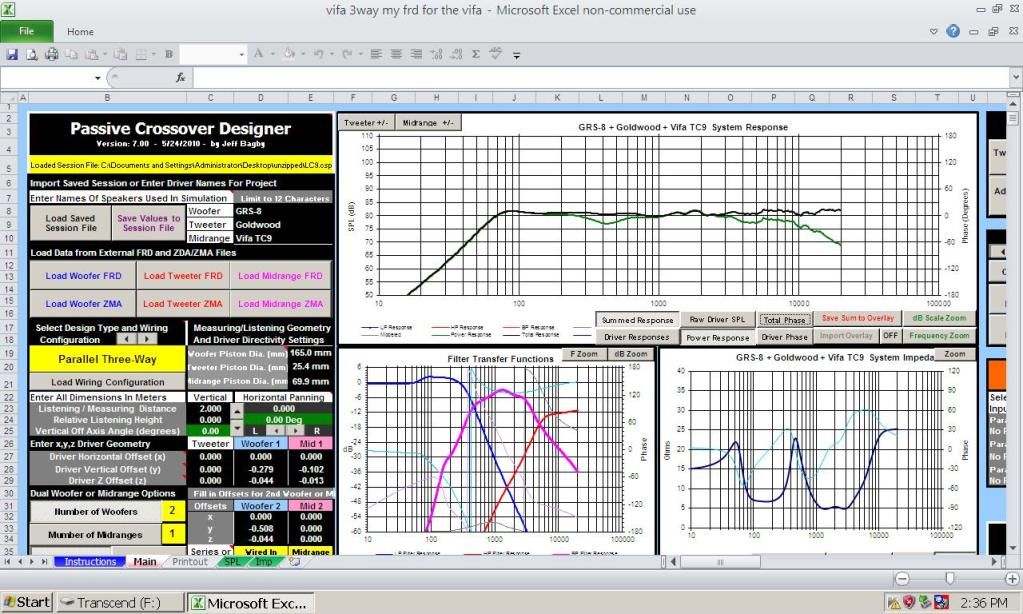The width and height of the screenshot is (1023, 614).
Task: Click the Fill Color paint bucket icon
Action: point(288,54)
